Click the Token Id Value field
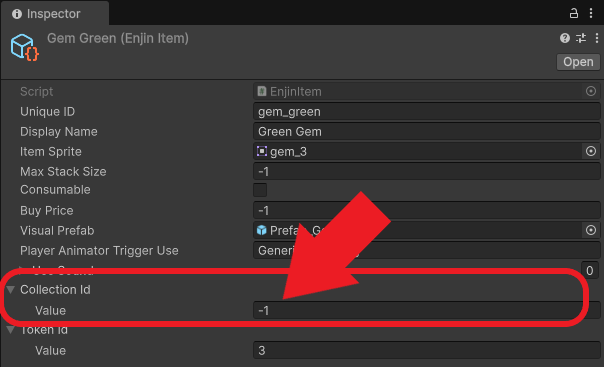The width and height of the screenshot is (604, 367). (426, 350)
